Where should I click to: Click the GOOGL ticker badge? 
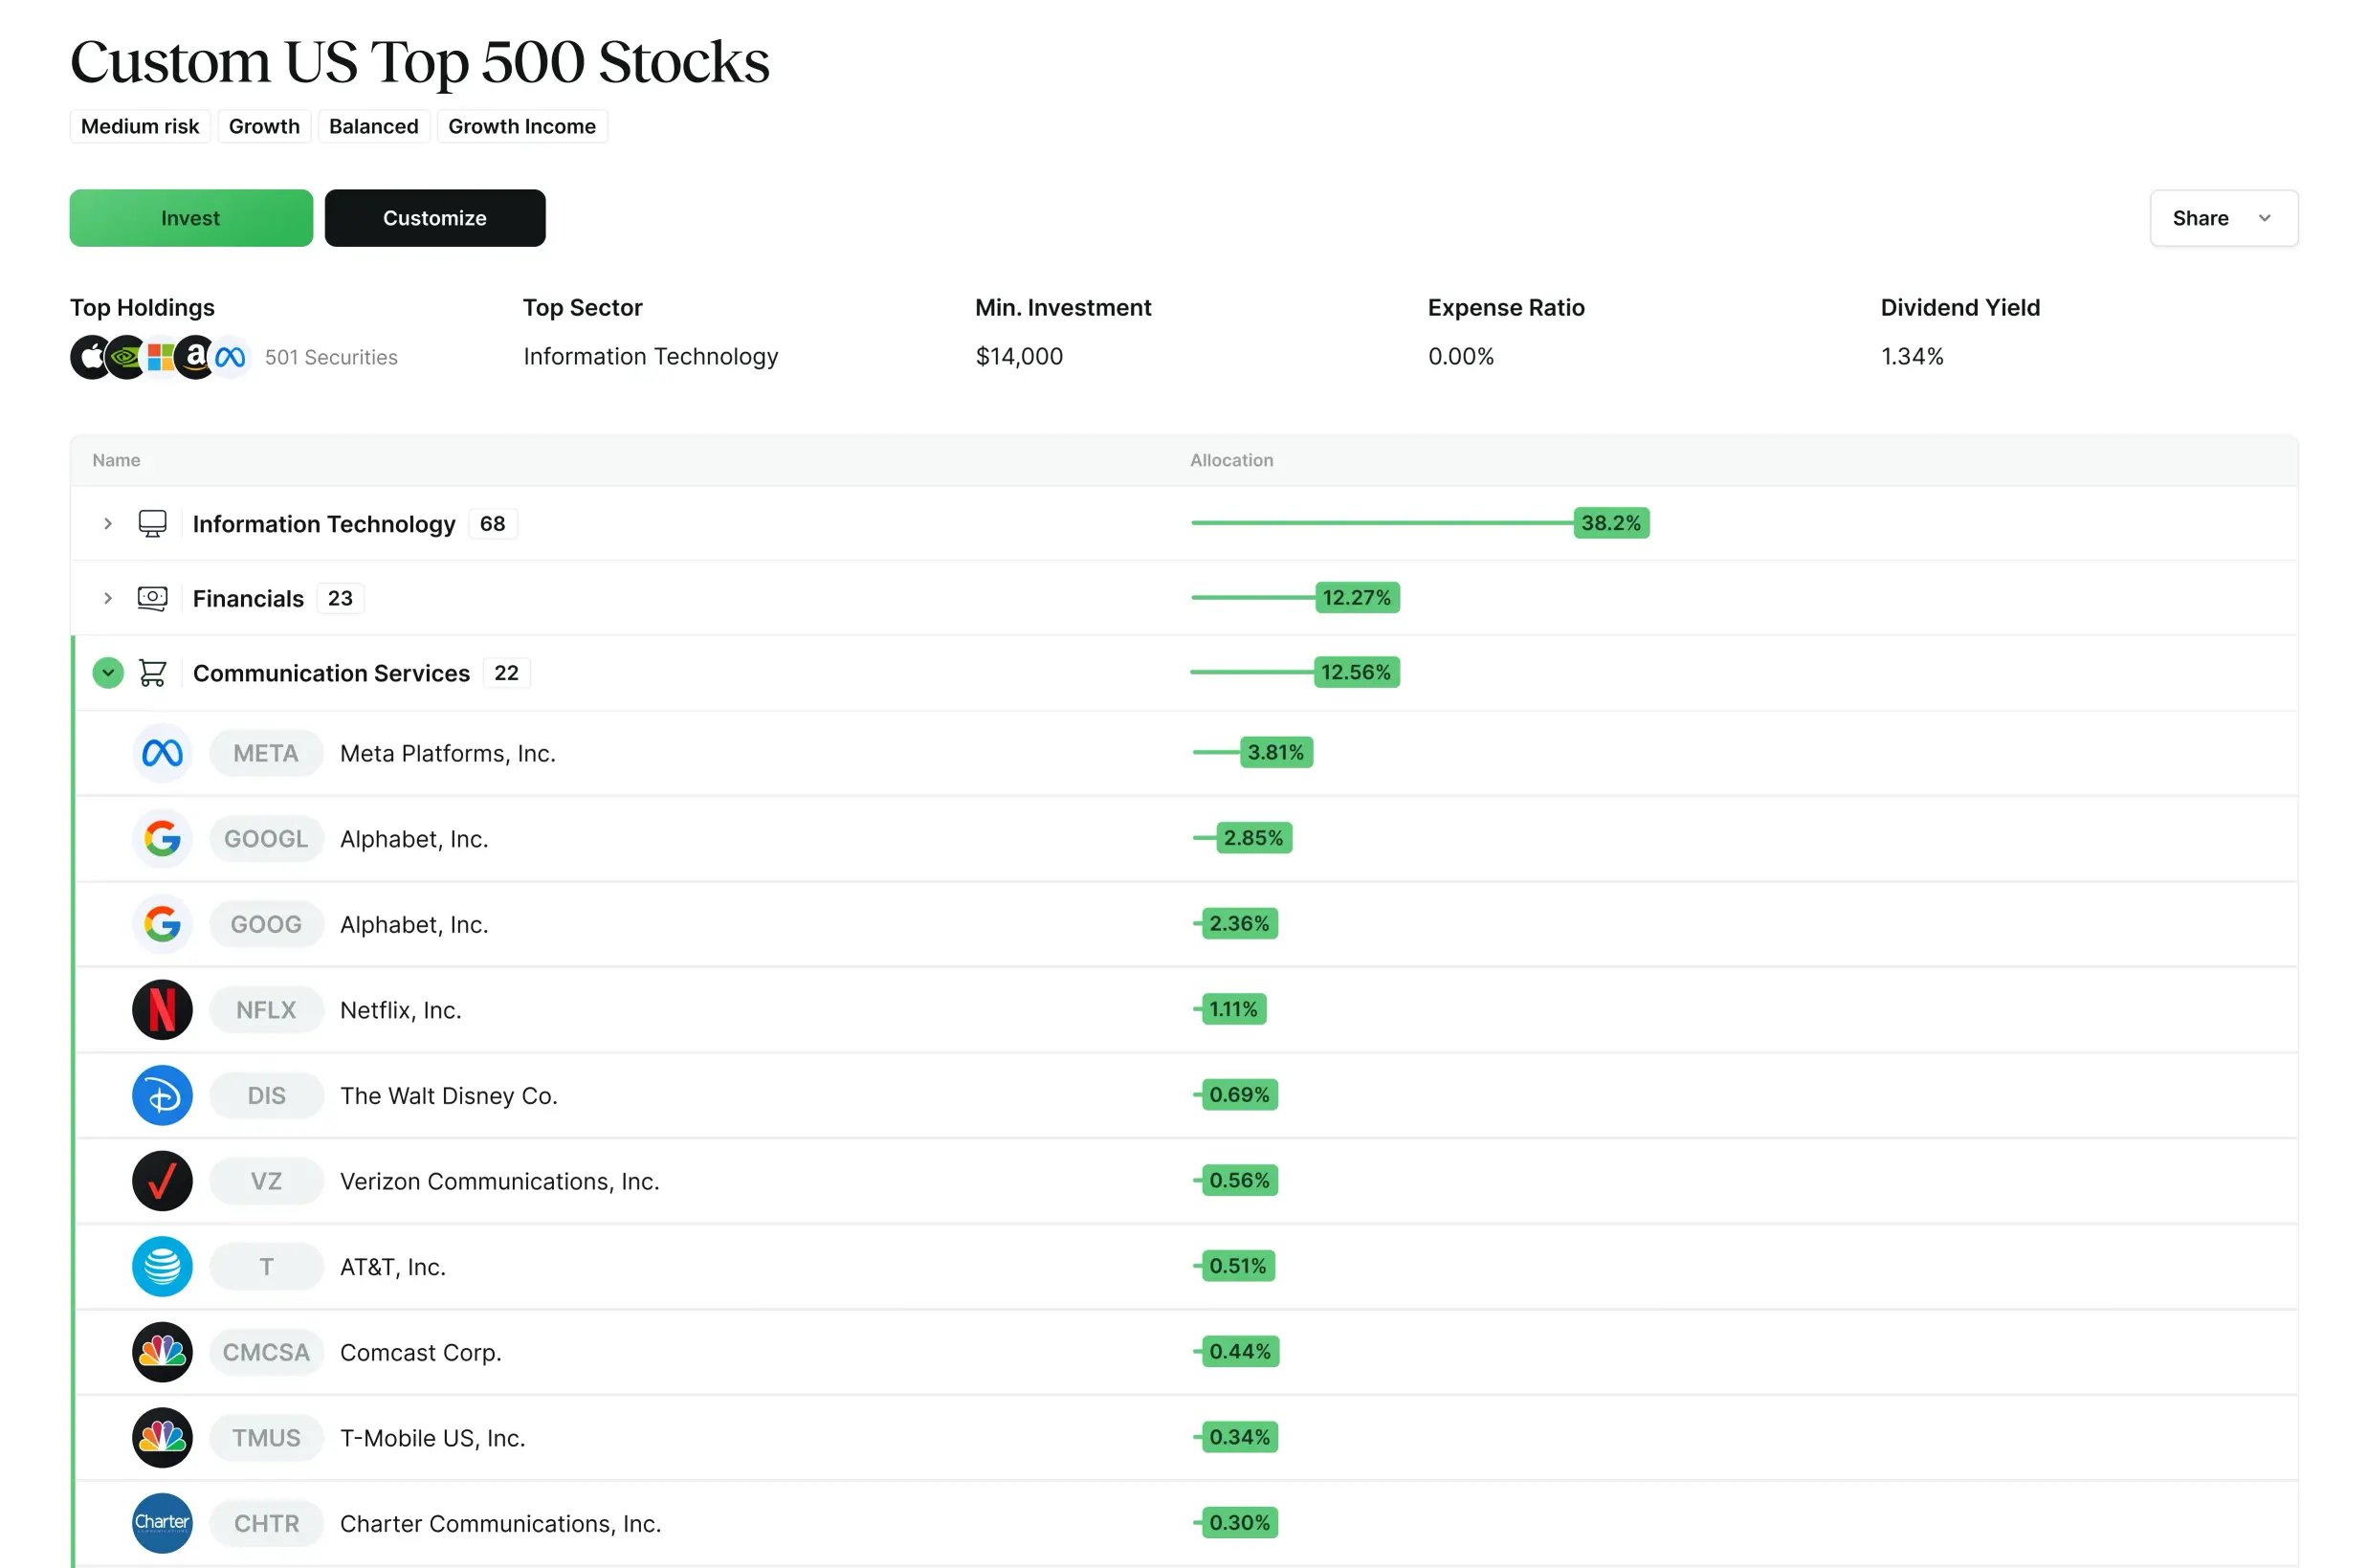pos(266,838)
